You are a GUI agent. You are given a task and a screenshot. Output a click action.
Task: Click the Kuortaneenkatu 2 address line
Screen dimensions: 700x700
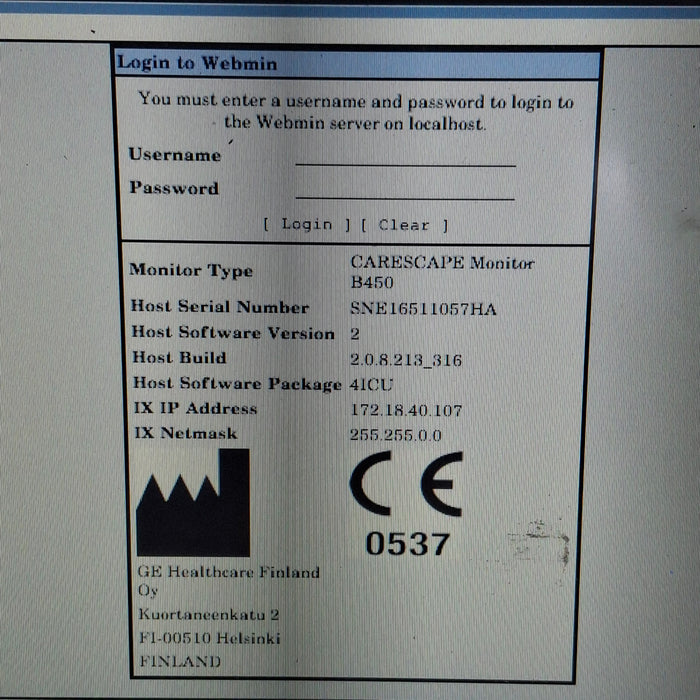pos(208,614)
